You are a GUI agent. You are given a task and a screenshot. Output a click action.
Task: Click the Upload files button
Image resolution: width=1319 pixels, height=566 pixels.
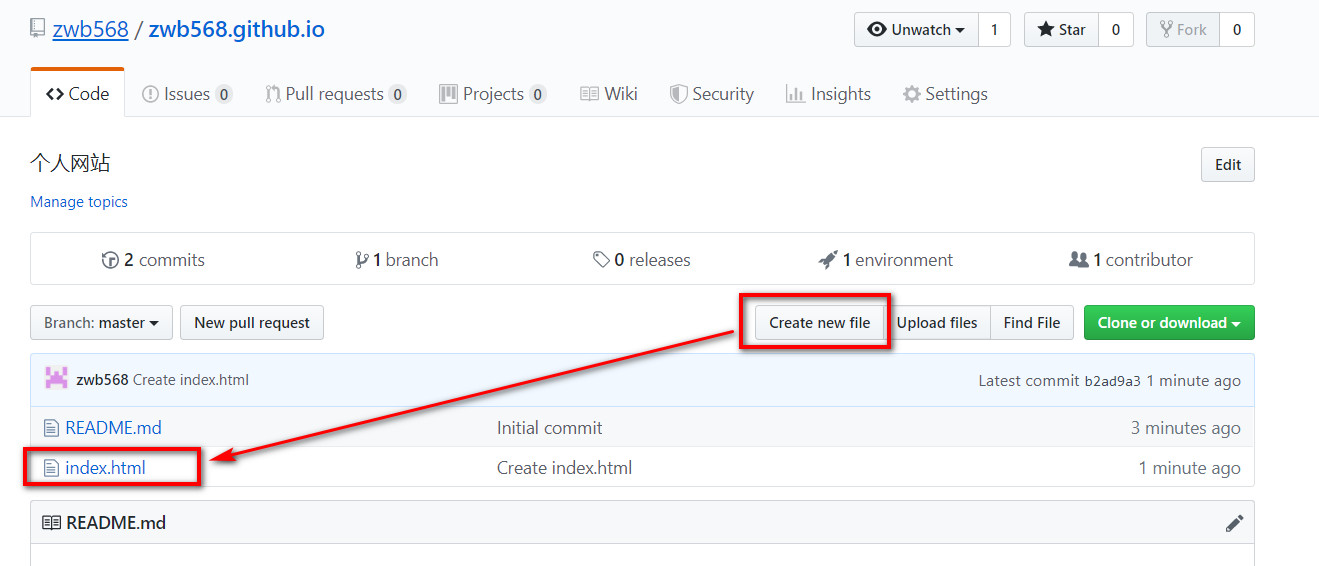937,323
